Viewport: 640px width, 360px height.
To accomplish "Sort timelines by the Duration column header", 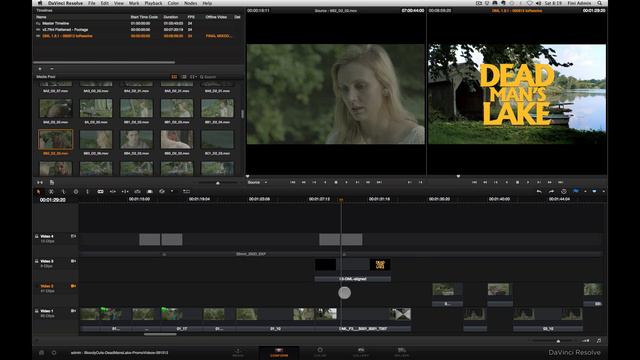I will click(171, 17).
